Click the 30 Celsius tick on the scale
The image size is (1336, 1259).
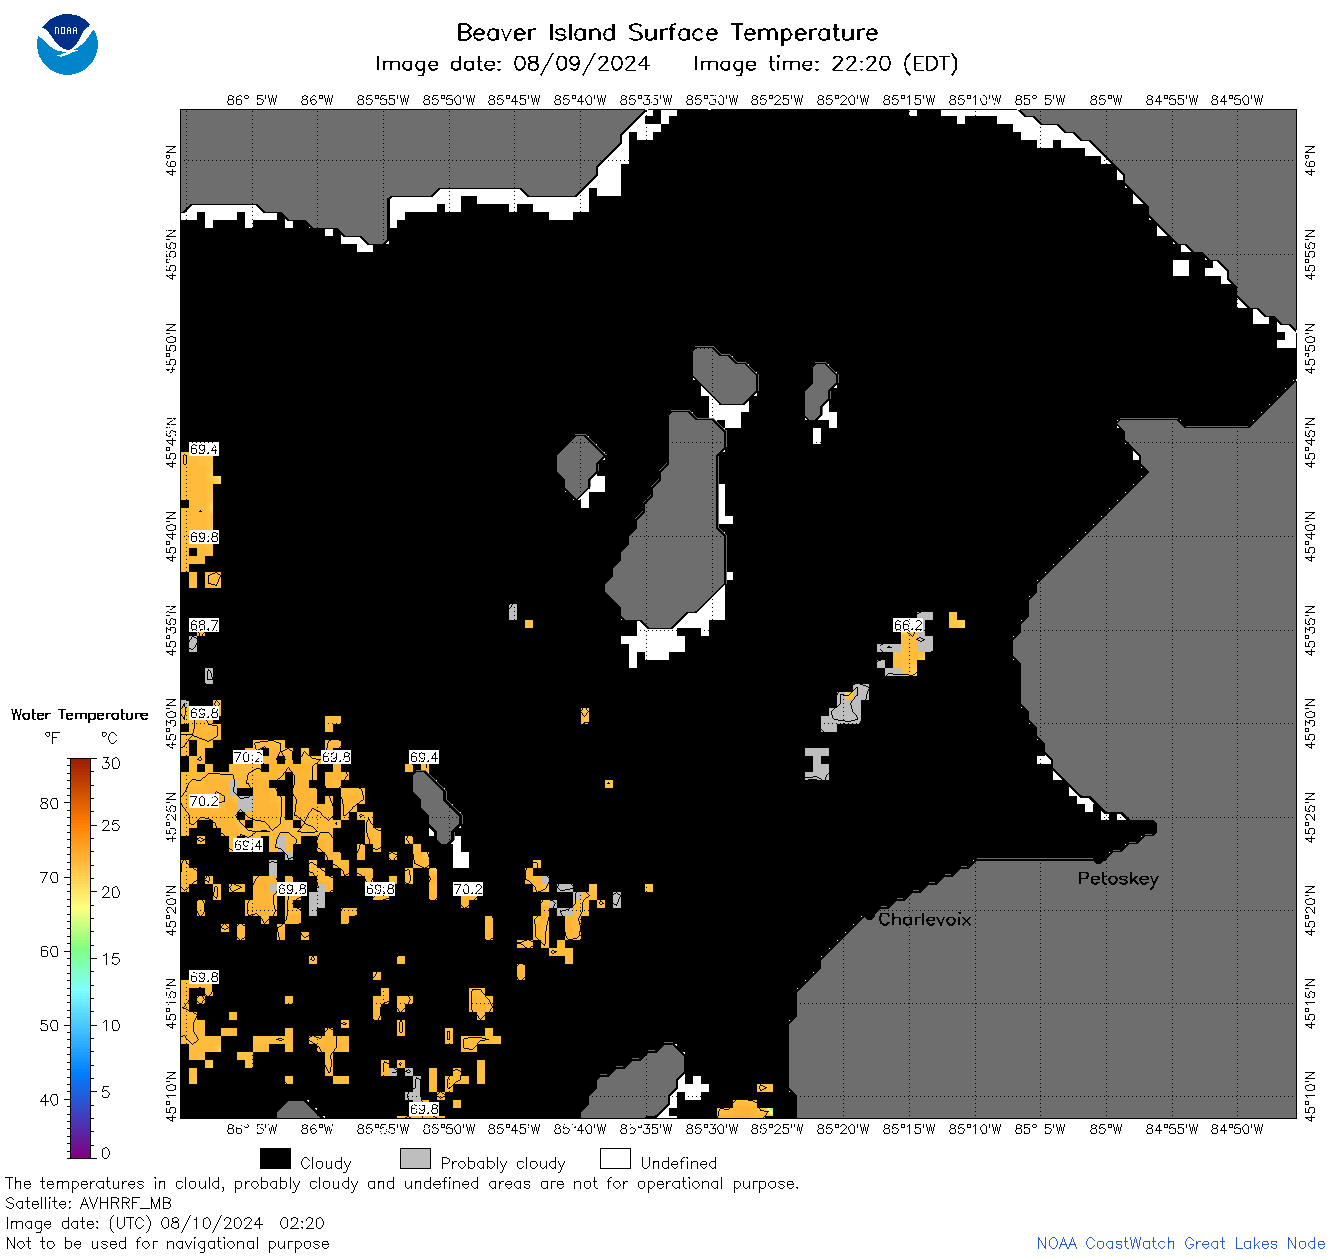111,763
